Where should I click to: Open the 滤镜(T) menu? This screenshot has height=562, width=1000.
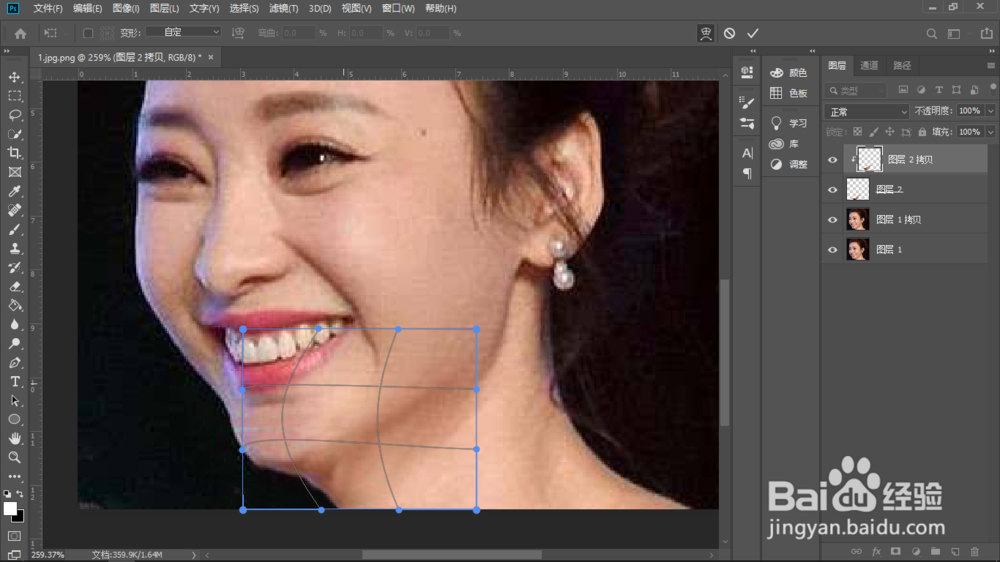click(x=283, y=8)
